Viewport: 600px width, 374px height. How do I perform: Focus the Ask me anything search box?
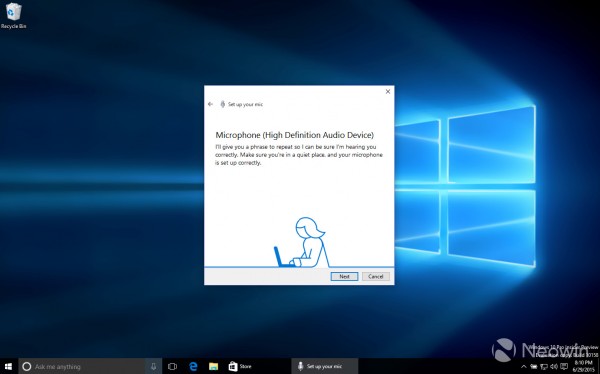82,367
